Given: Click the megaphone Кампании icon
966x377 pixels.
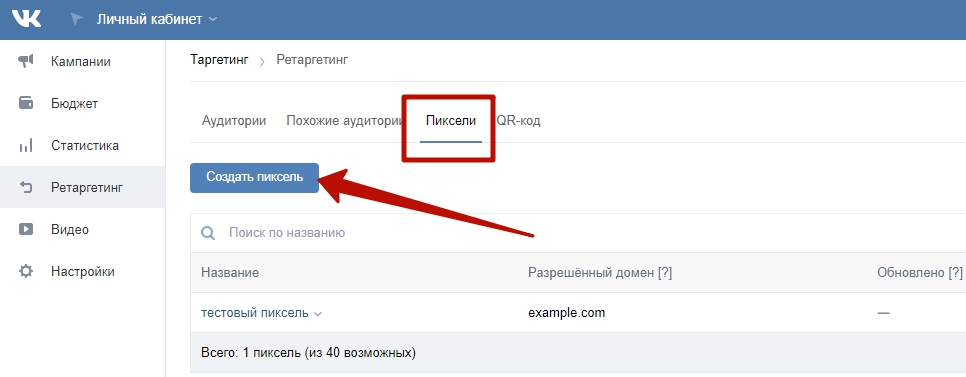Looking at the screenshot, I should tap(26, 61).
